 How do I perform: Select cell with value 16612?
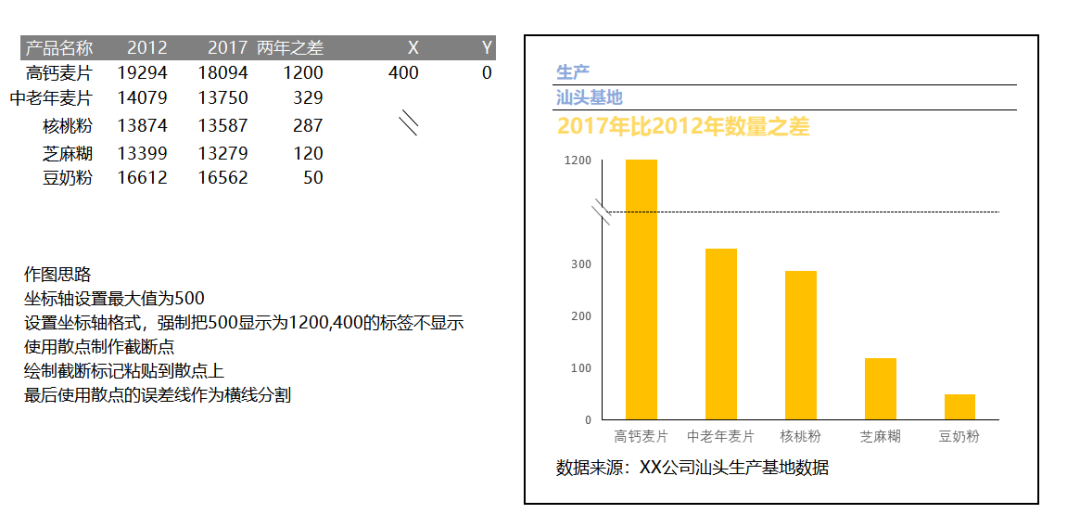tap(142, 178)
